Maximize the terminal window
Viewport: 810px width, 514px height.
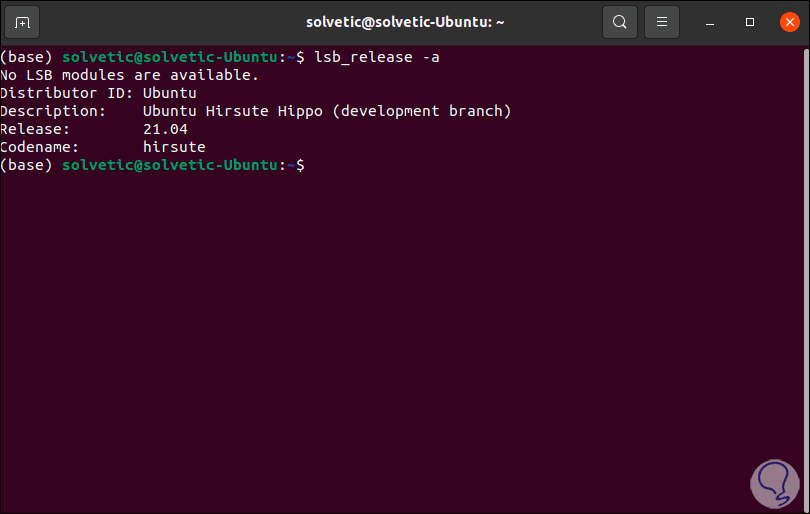pos(750,22)
